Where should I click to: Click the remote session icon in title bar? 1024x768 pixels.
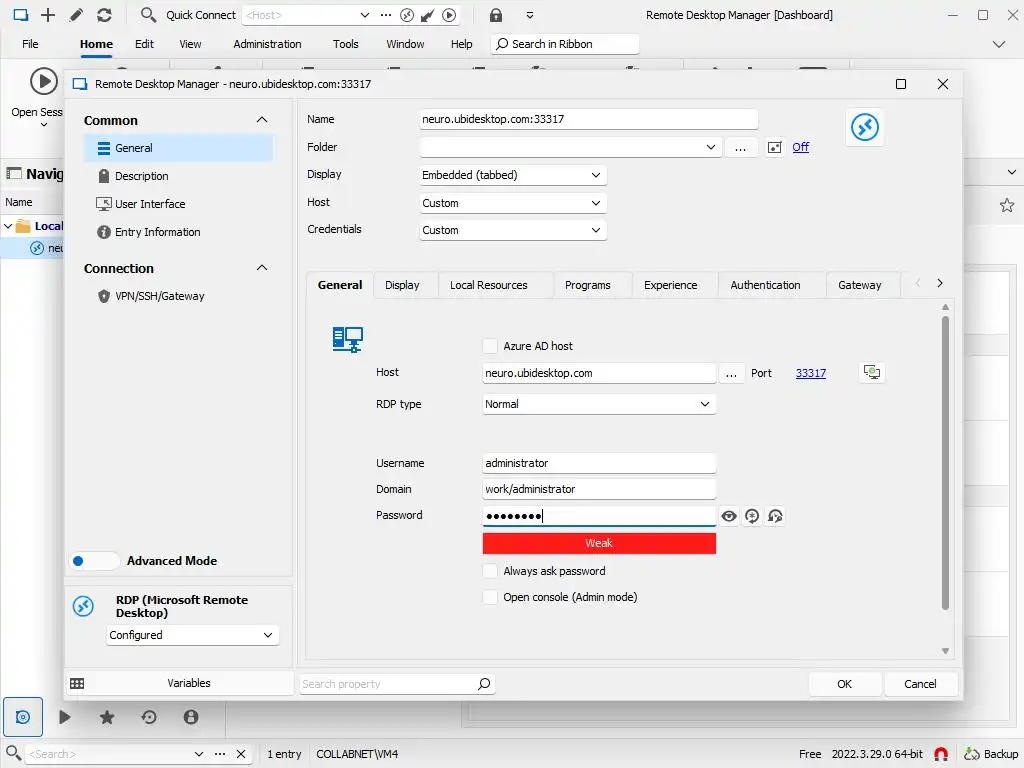tap(407, 14)
